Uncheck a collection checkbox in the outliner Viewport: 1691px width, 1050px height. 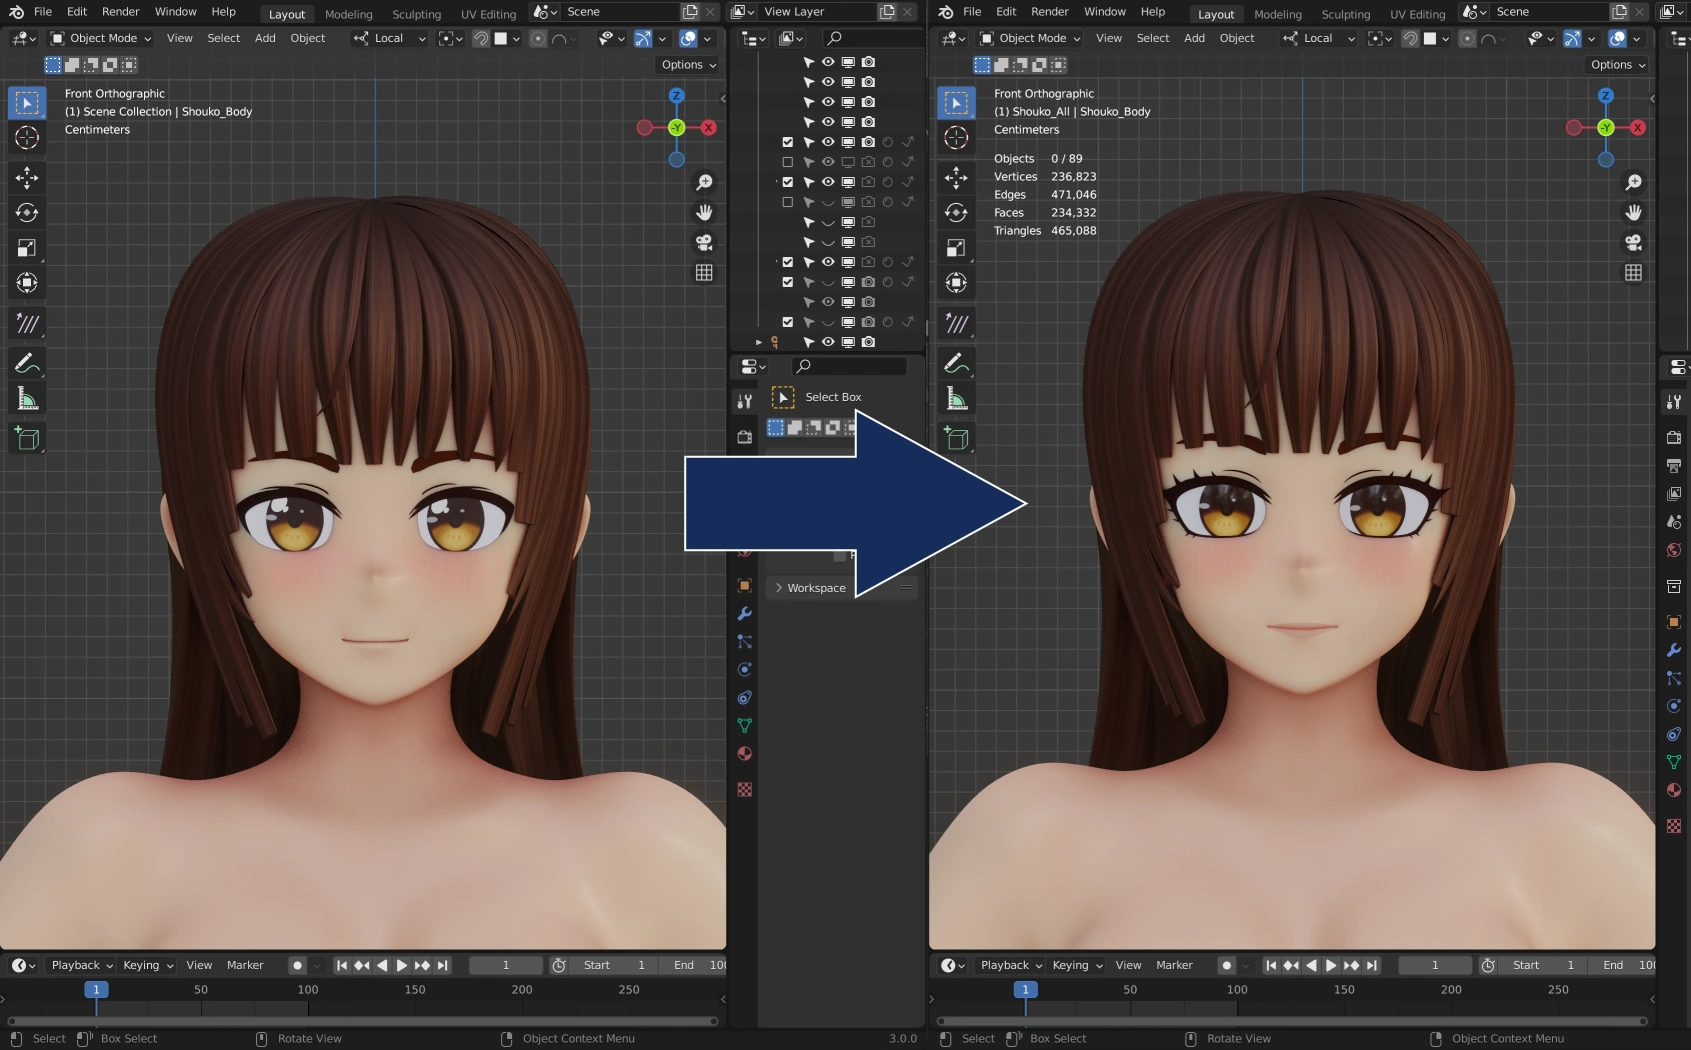click(x=788, y=141)
